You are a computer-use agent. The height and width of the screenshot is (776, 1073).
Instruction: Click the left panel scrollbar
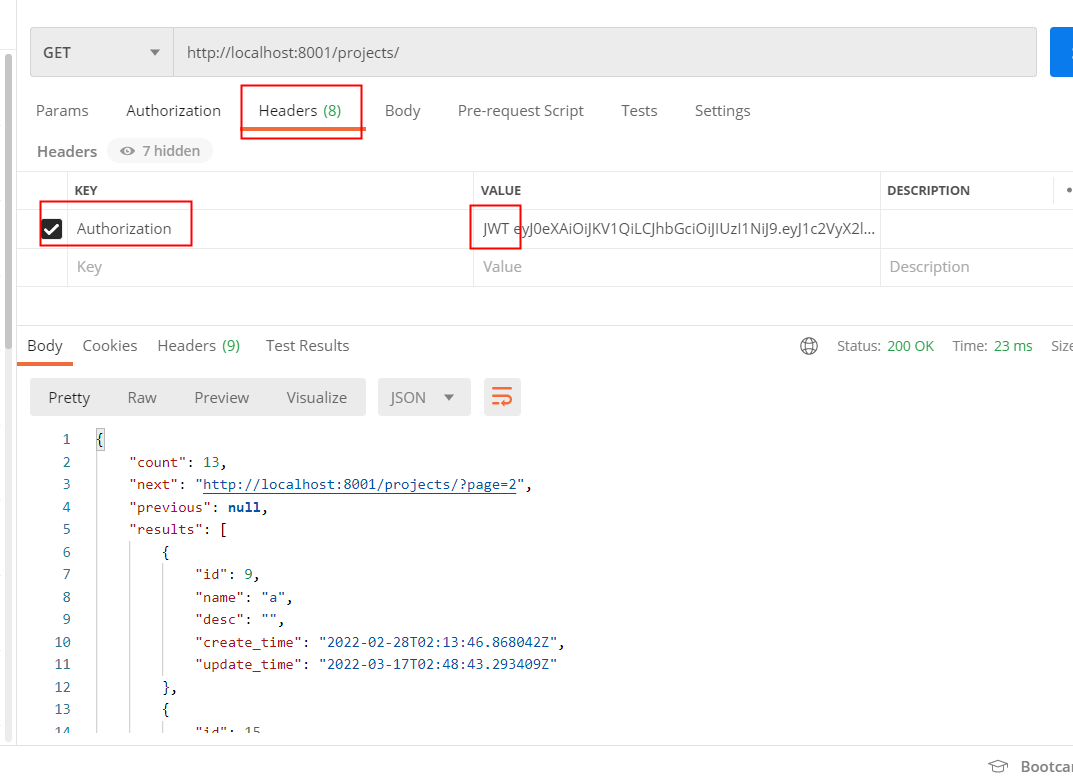[x=8, y=202]
